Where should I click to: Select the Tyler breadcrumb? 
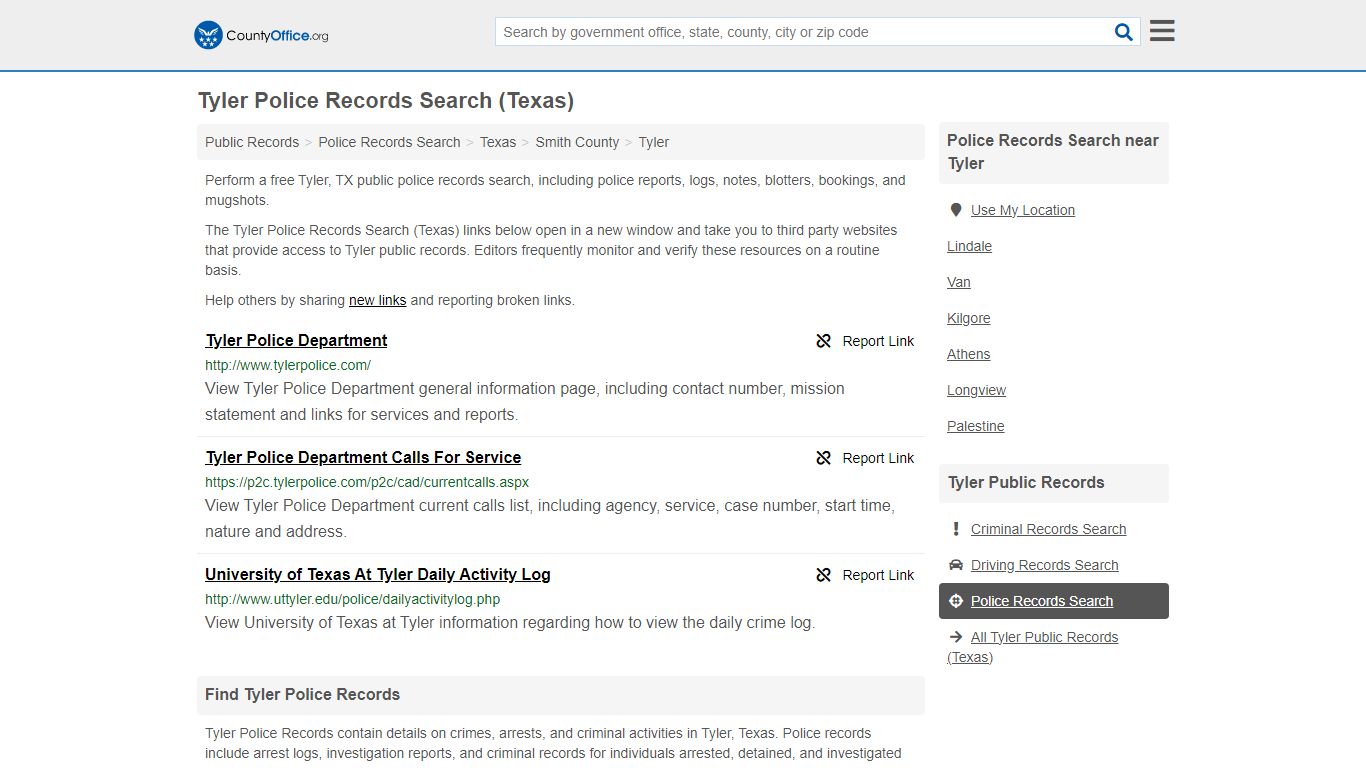pyautogui.click(x=654, y=142)
